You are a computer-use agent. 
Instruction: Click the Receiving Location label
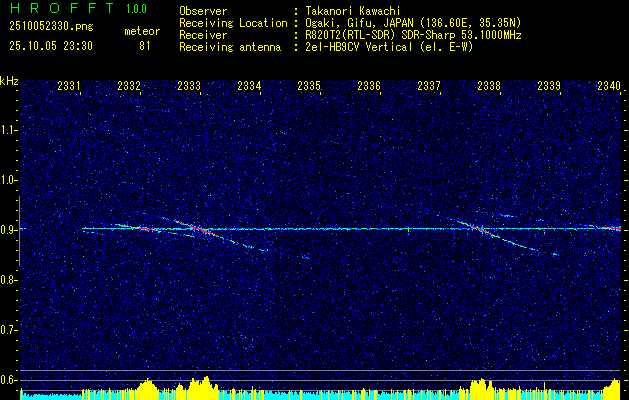[233, 23]
